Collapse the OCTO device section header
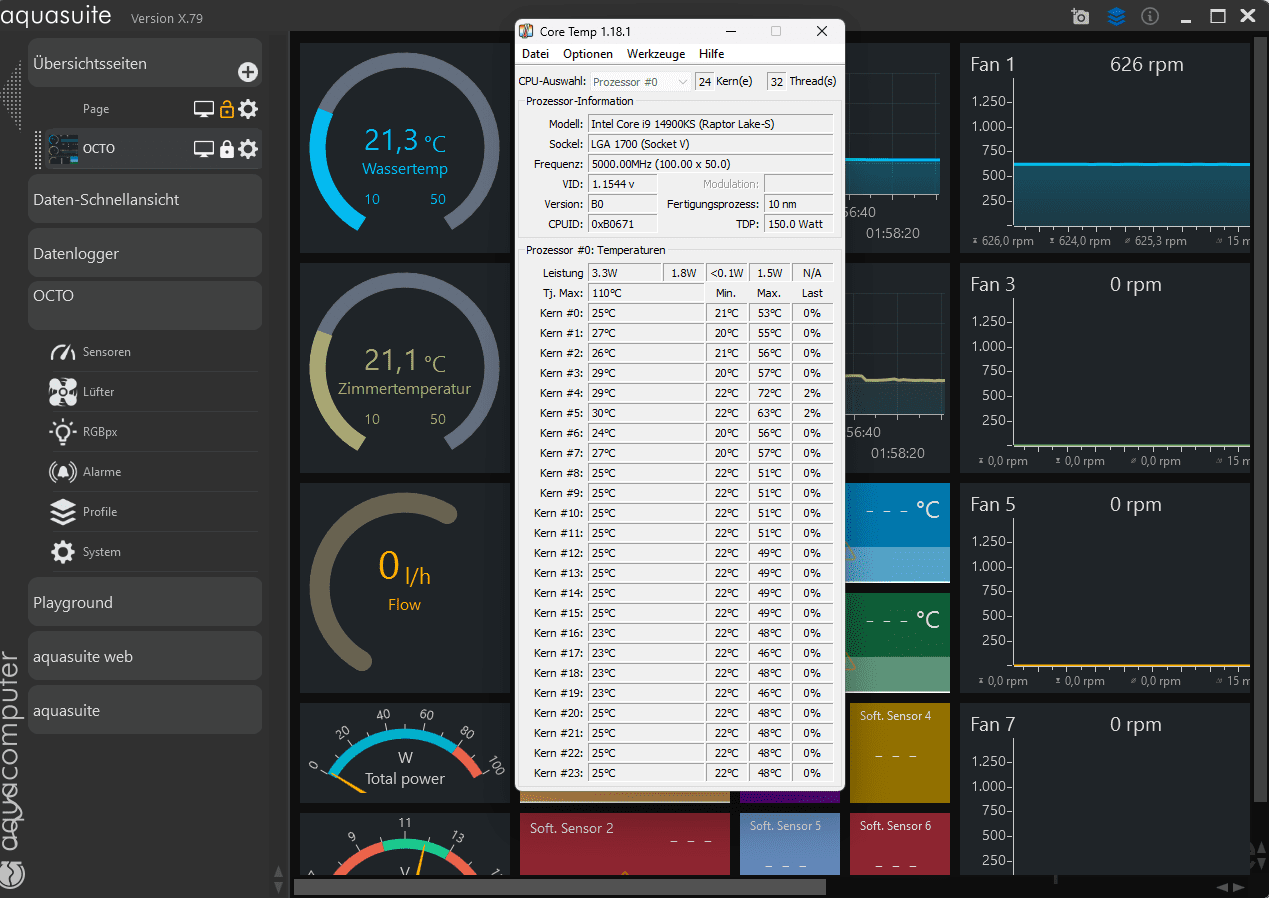Image resolution: width=1269 pixels, height=898 pixels. pyautogui.click(x=145, y=305)
